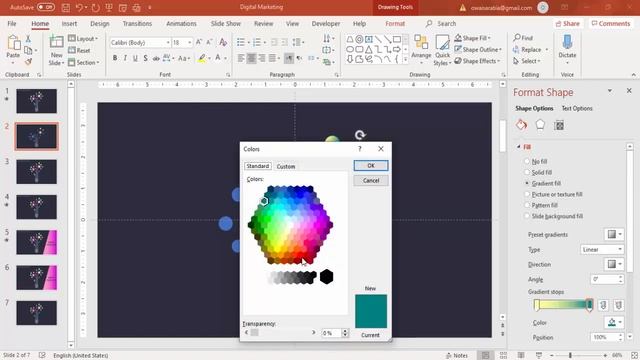Click the Add gradient stop icon
The height and width of the screenshot is (360, 640).
603,305
